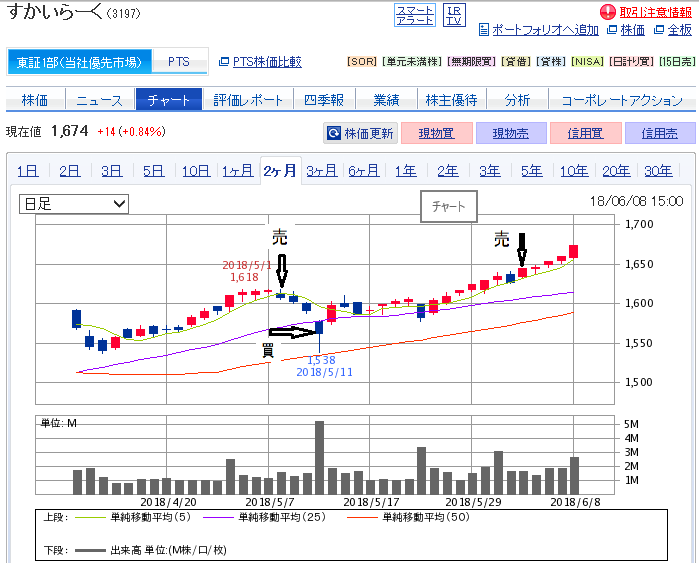Click the red trading caution warning icon

[x=608, y=12]
